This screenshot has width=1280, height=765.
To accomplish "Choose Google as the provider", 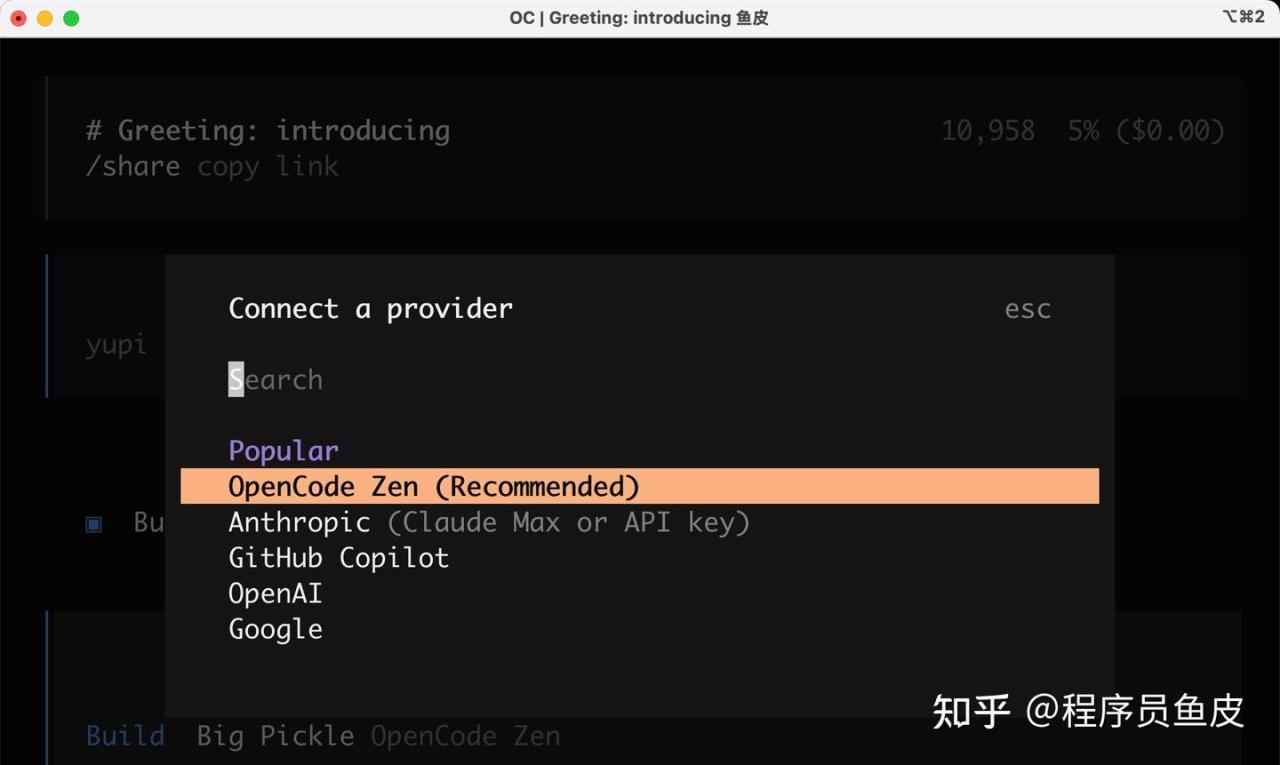I will tap(275, 629).
